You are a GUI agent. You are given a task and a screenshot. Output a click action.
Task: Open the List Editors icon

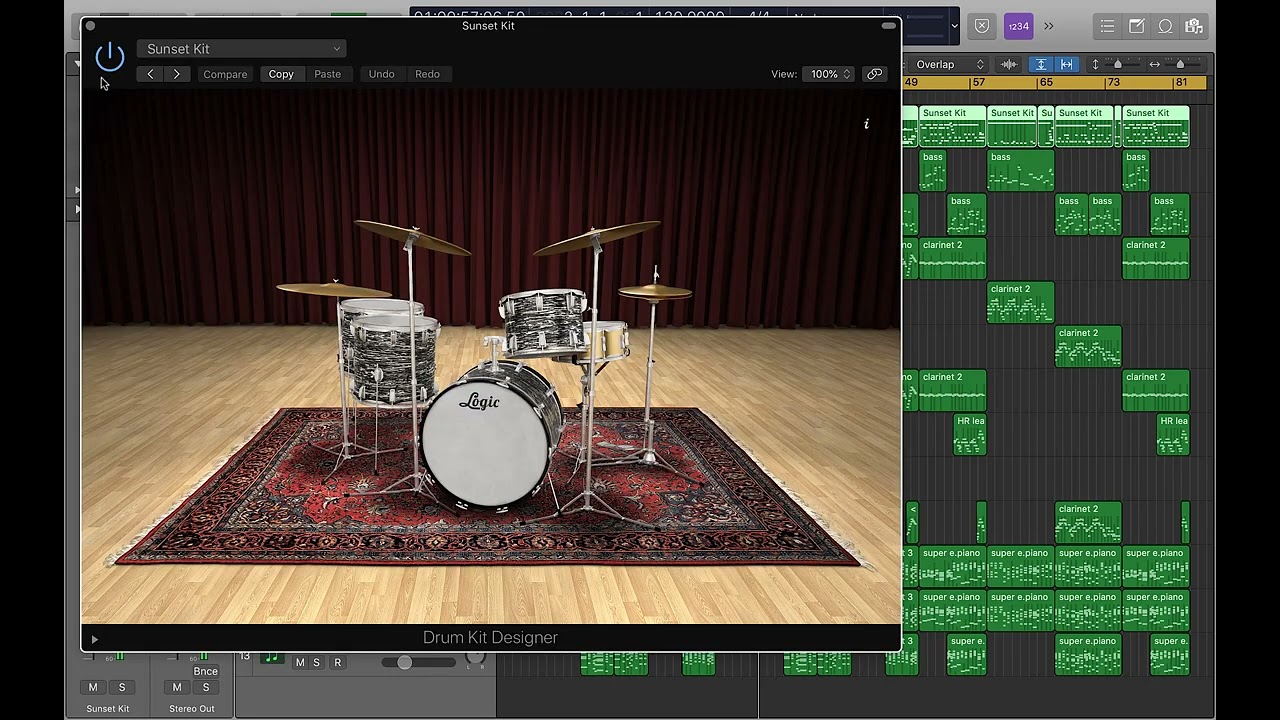[x=1107, y=27]
